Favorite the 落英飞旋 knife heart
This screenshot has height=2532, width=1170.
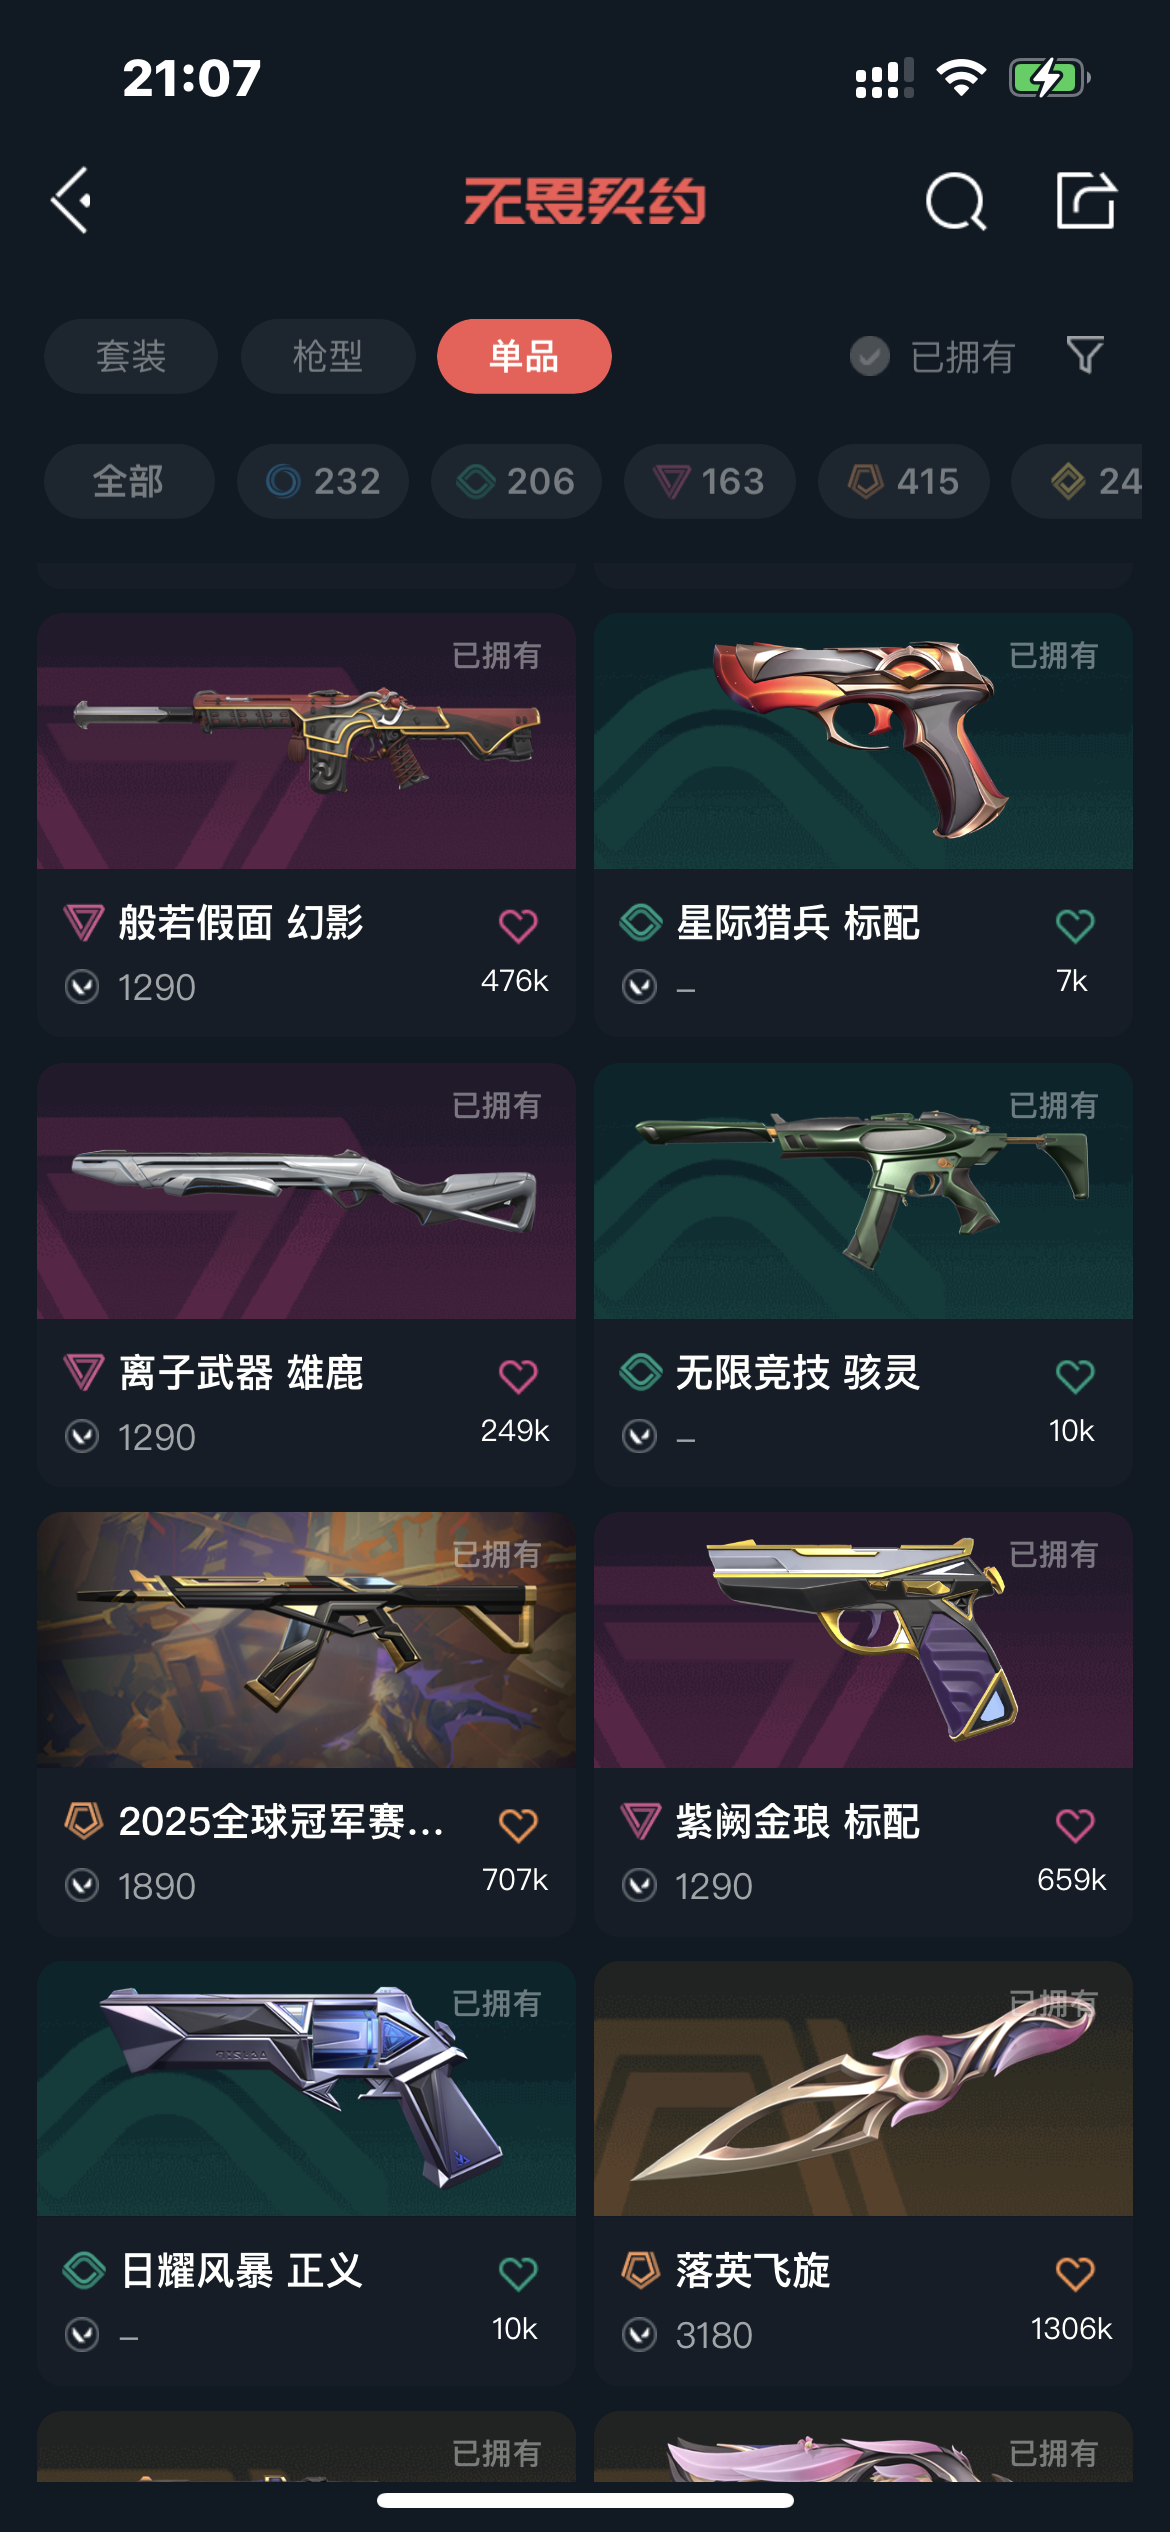click(x=1075, y=2273)
